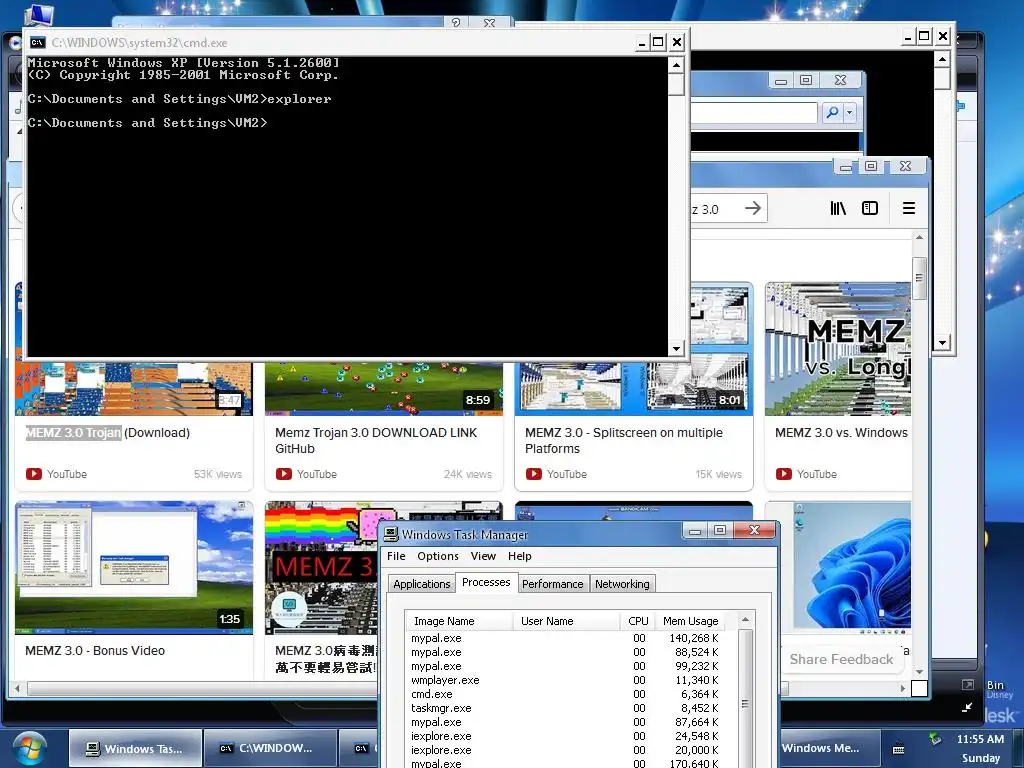Click the 8:59 video thumbnail

click(x=384, y=388)
